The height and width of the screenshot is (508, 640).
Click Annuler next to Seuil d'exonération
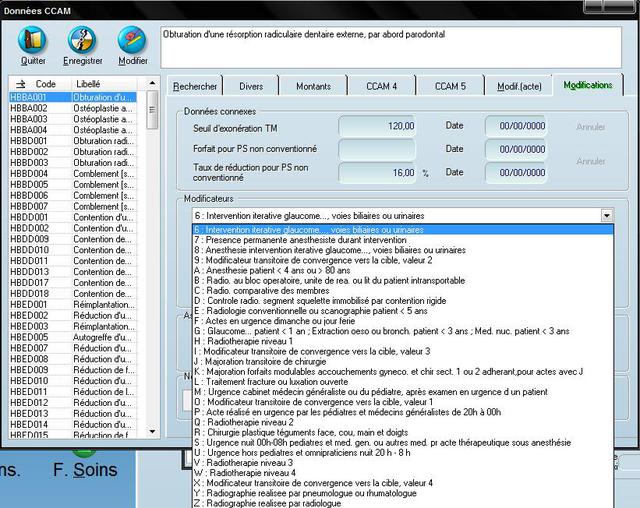tap(591, 127)
